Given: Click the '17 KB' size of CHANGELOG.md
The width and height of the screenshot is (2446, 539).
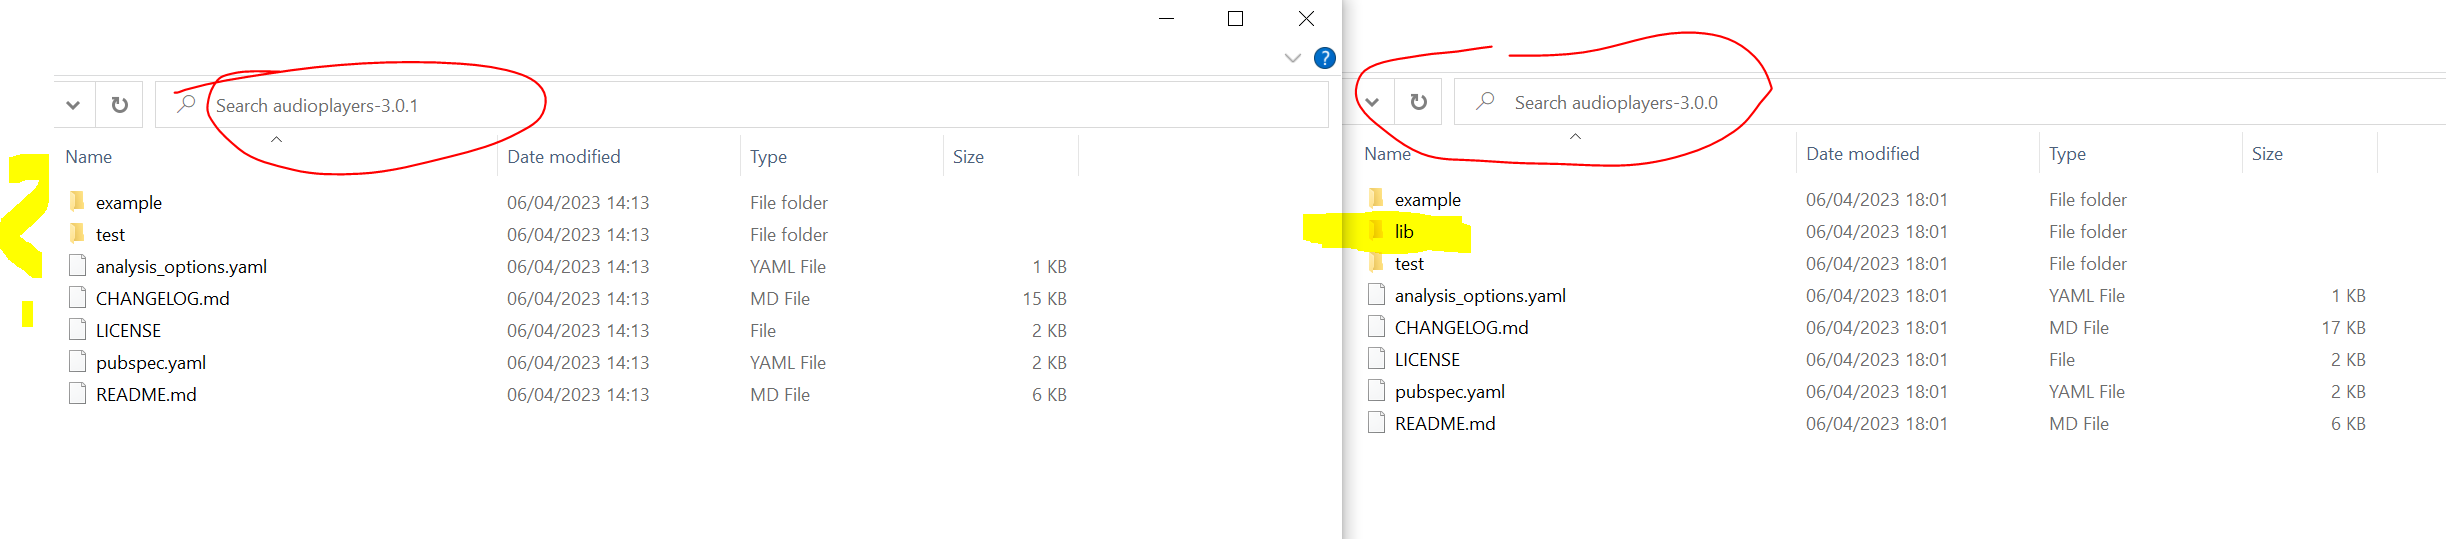Looking at the screenshot, I should tap(2343, 328).
